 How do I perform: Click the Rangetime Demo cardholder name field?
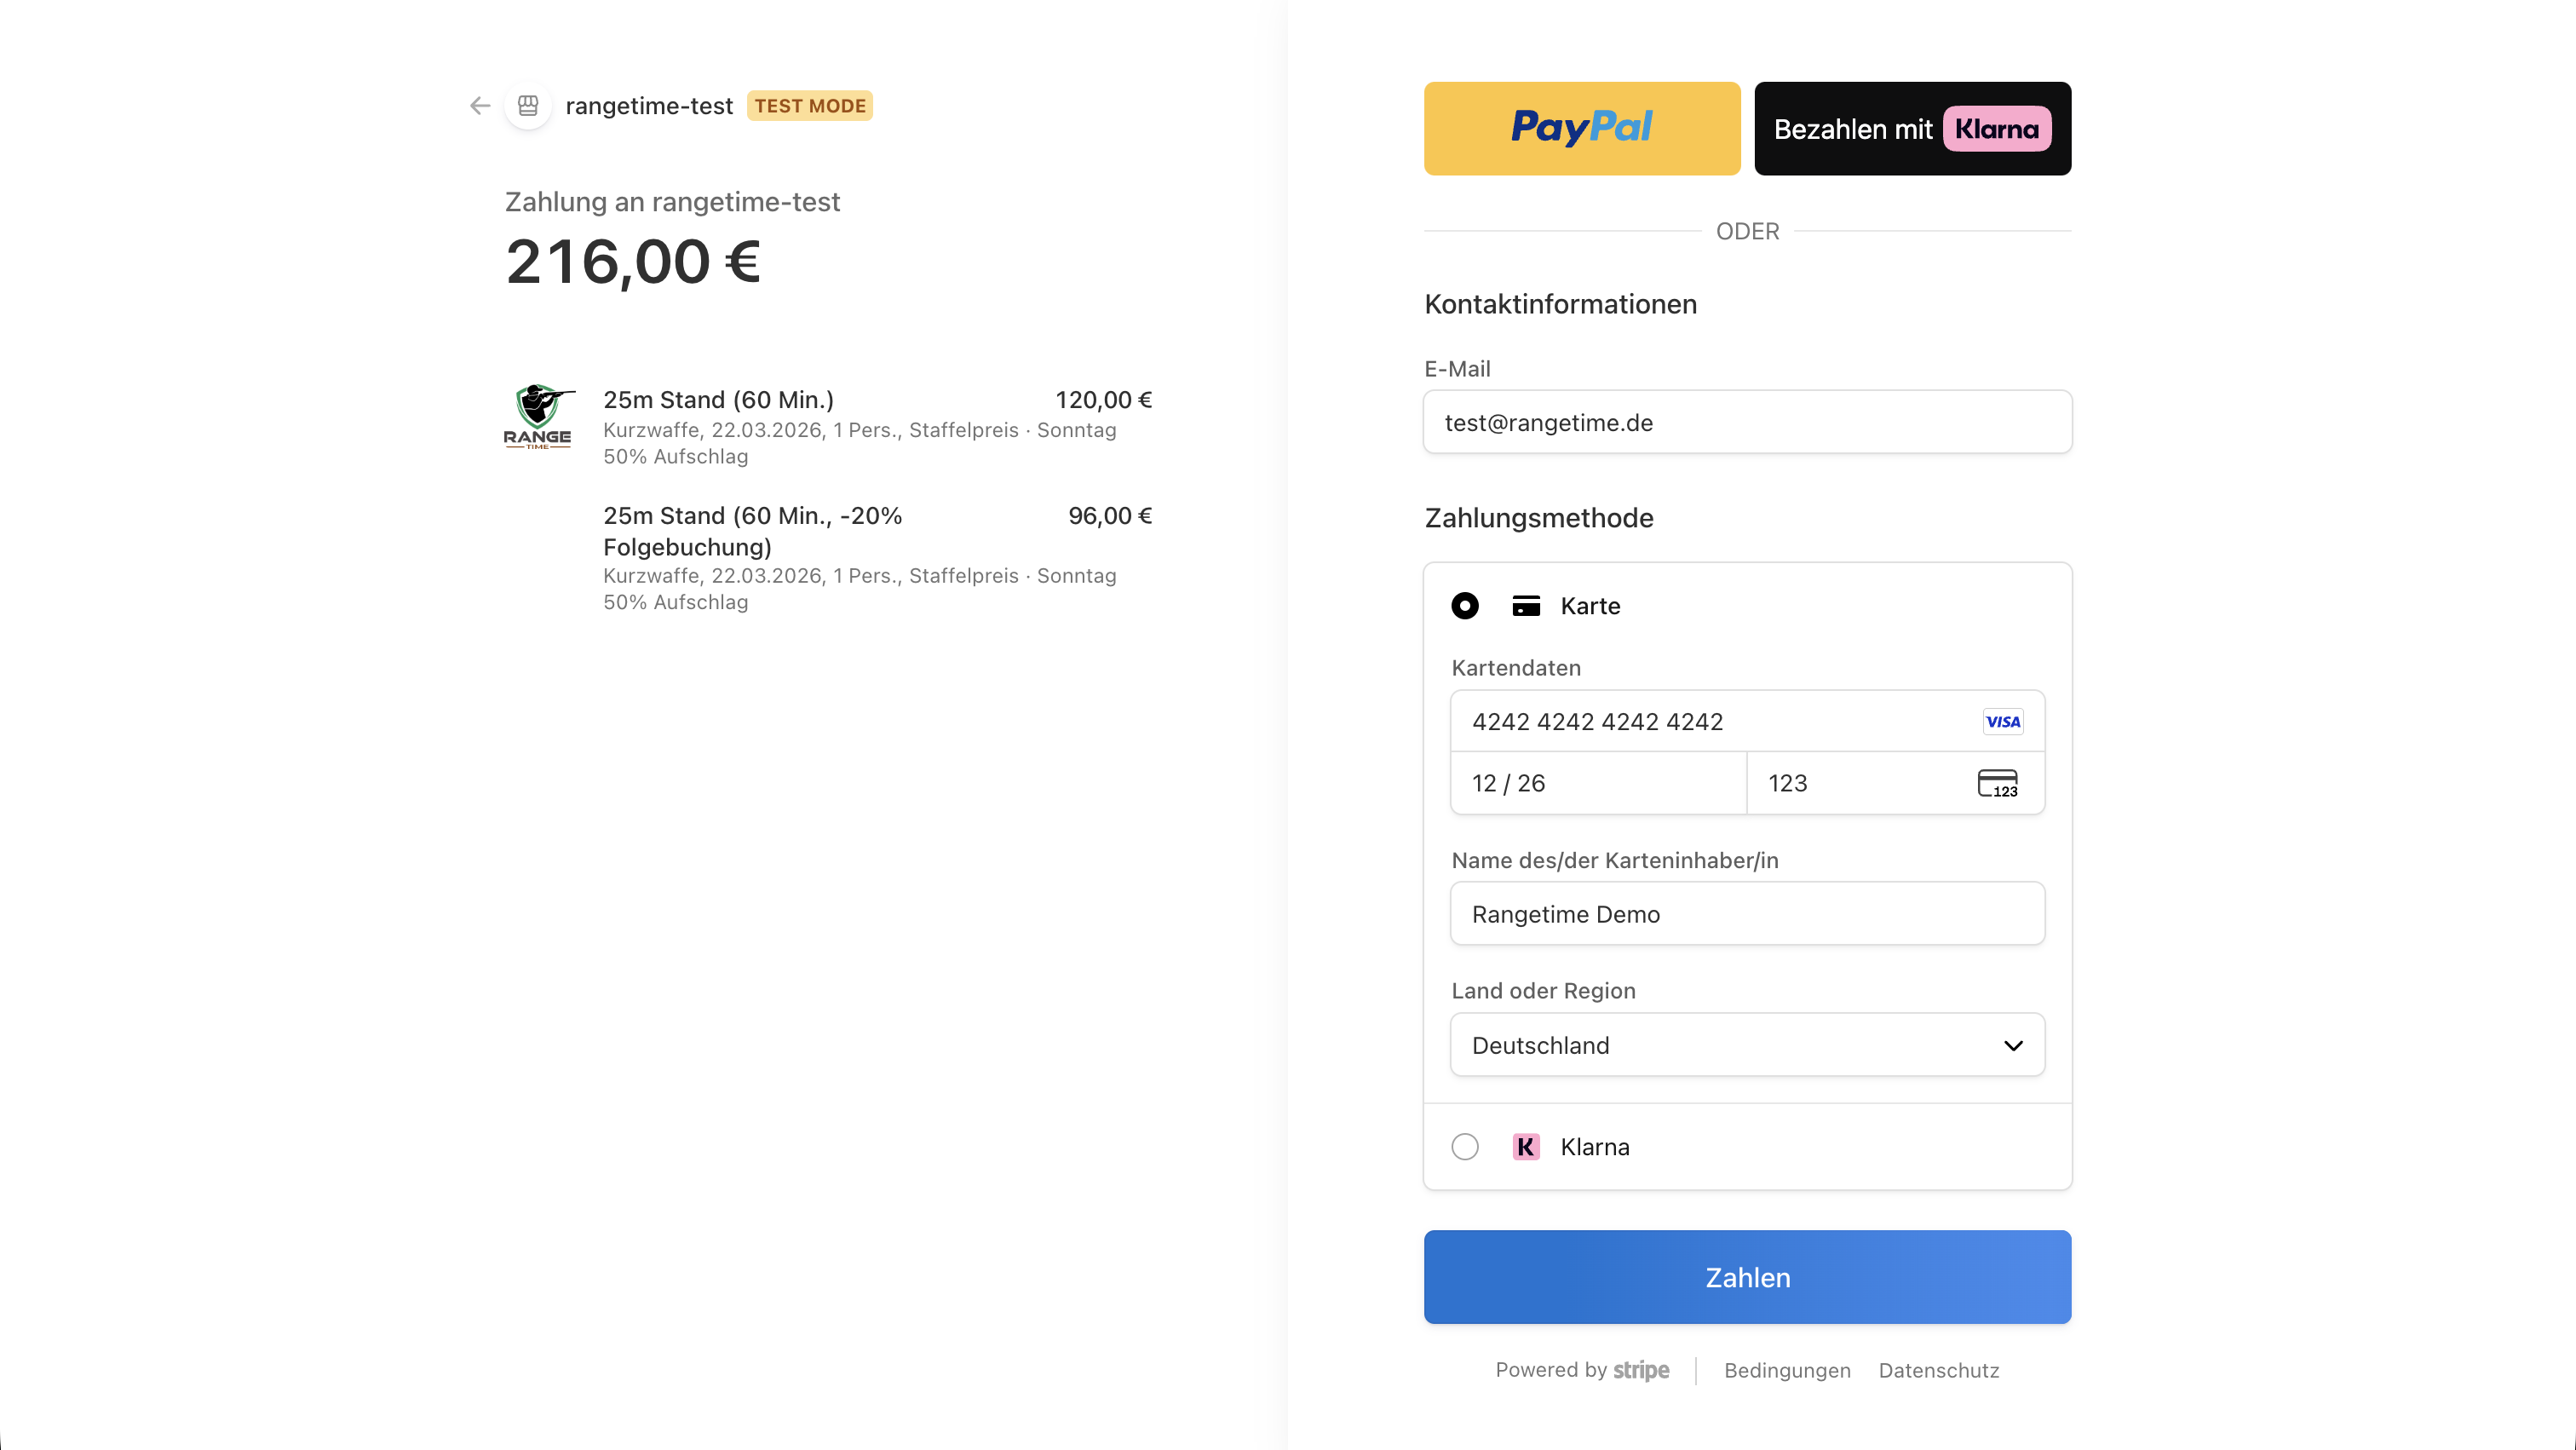(x=1746, y=913)
